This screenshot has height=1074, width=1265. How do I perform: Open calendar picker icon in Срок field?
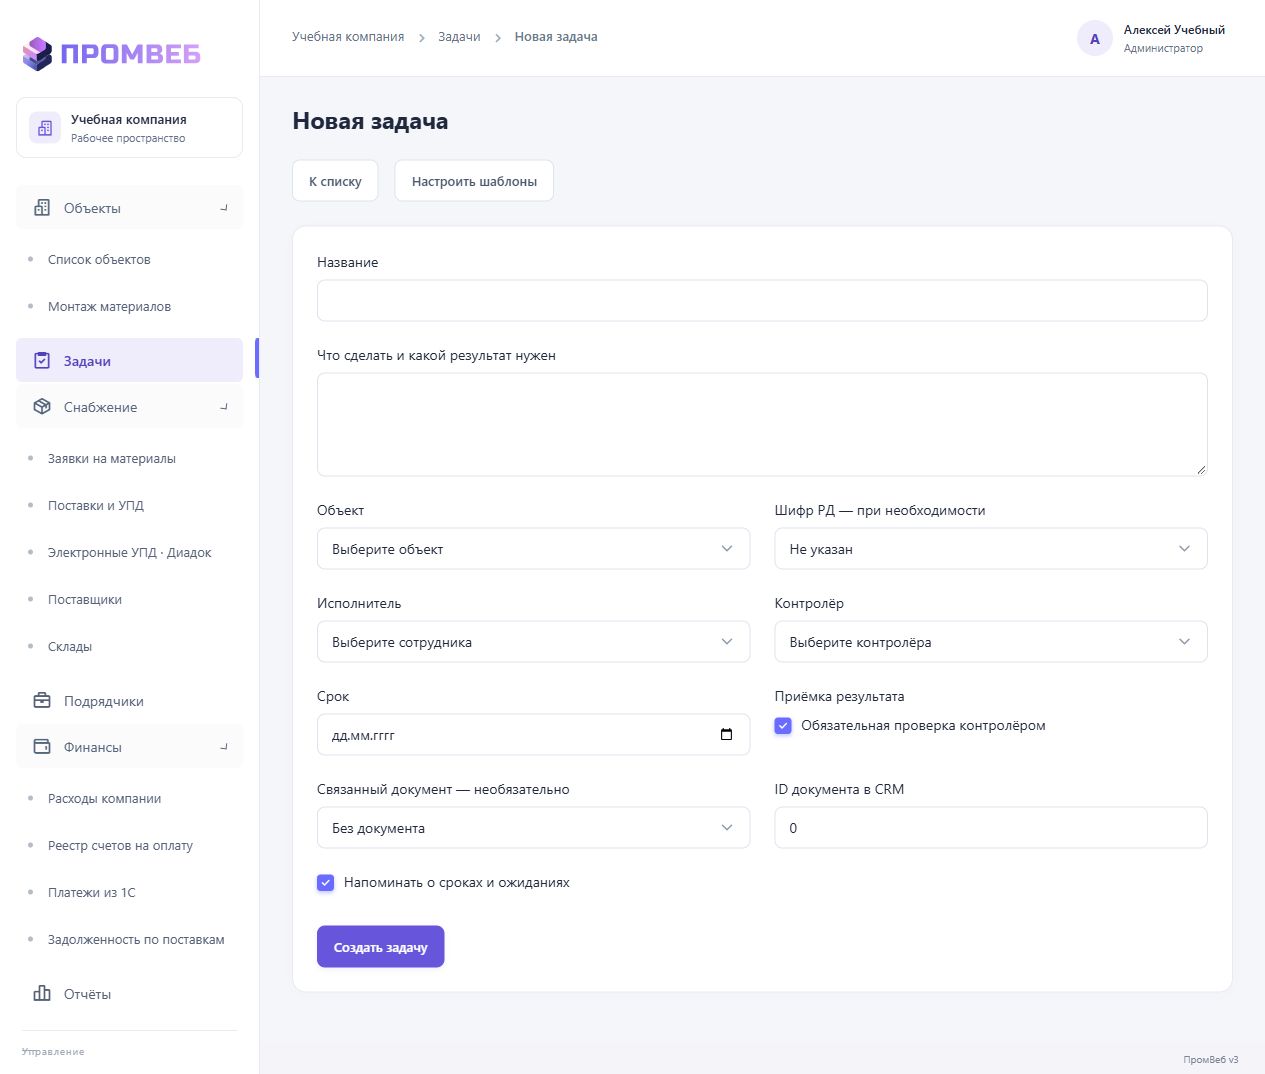[x=727, y=735]
